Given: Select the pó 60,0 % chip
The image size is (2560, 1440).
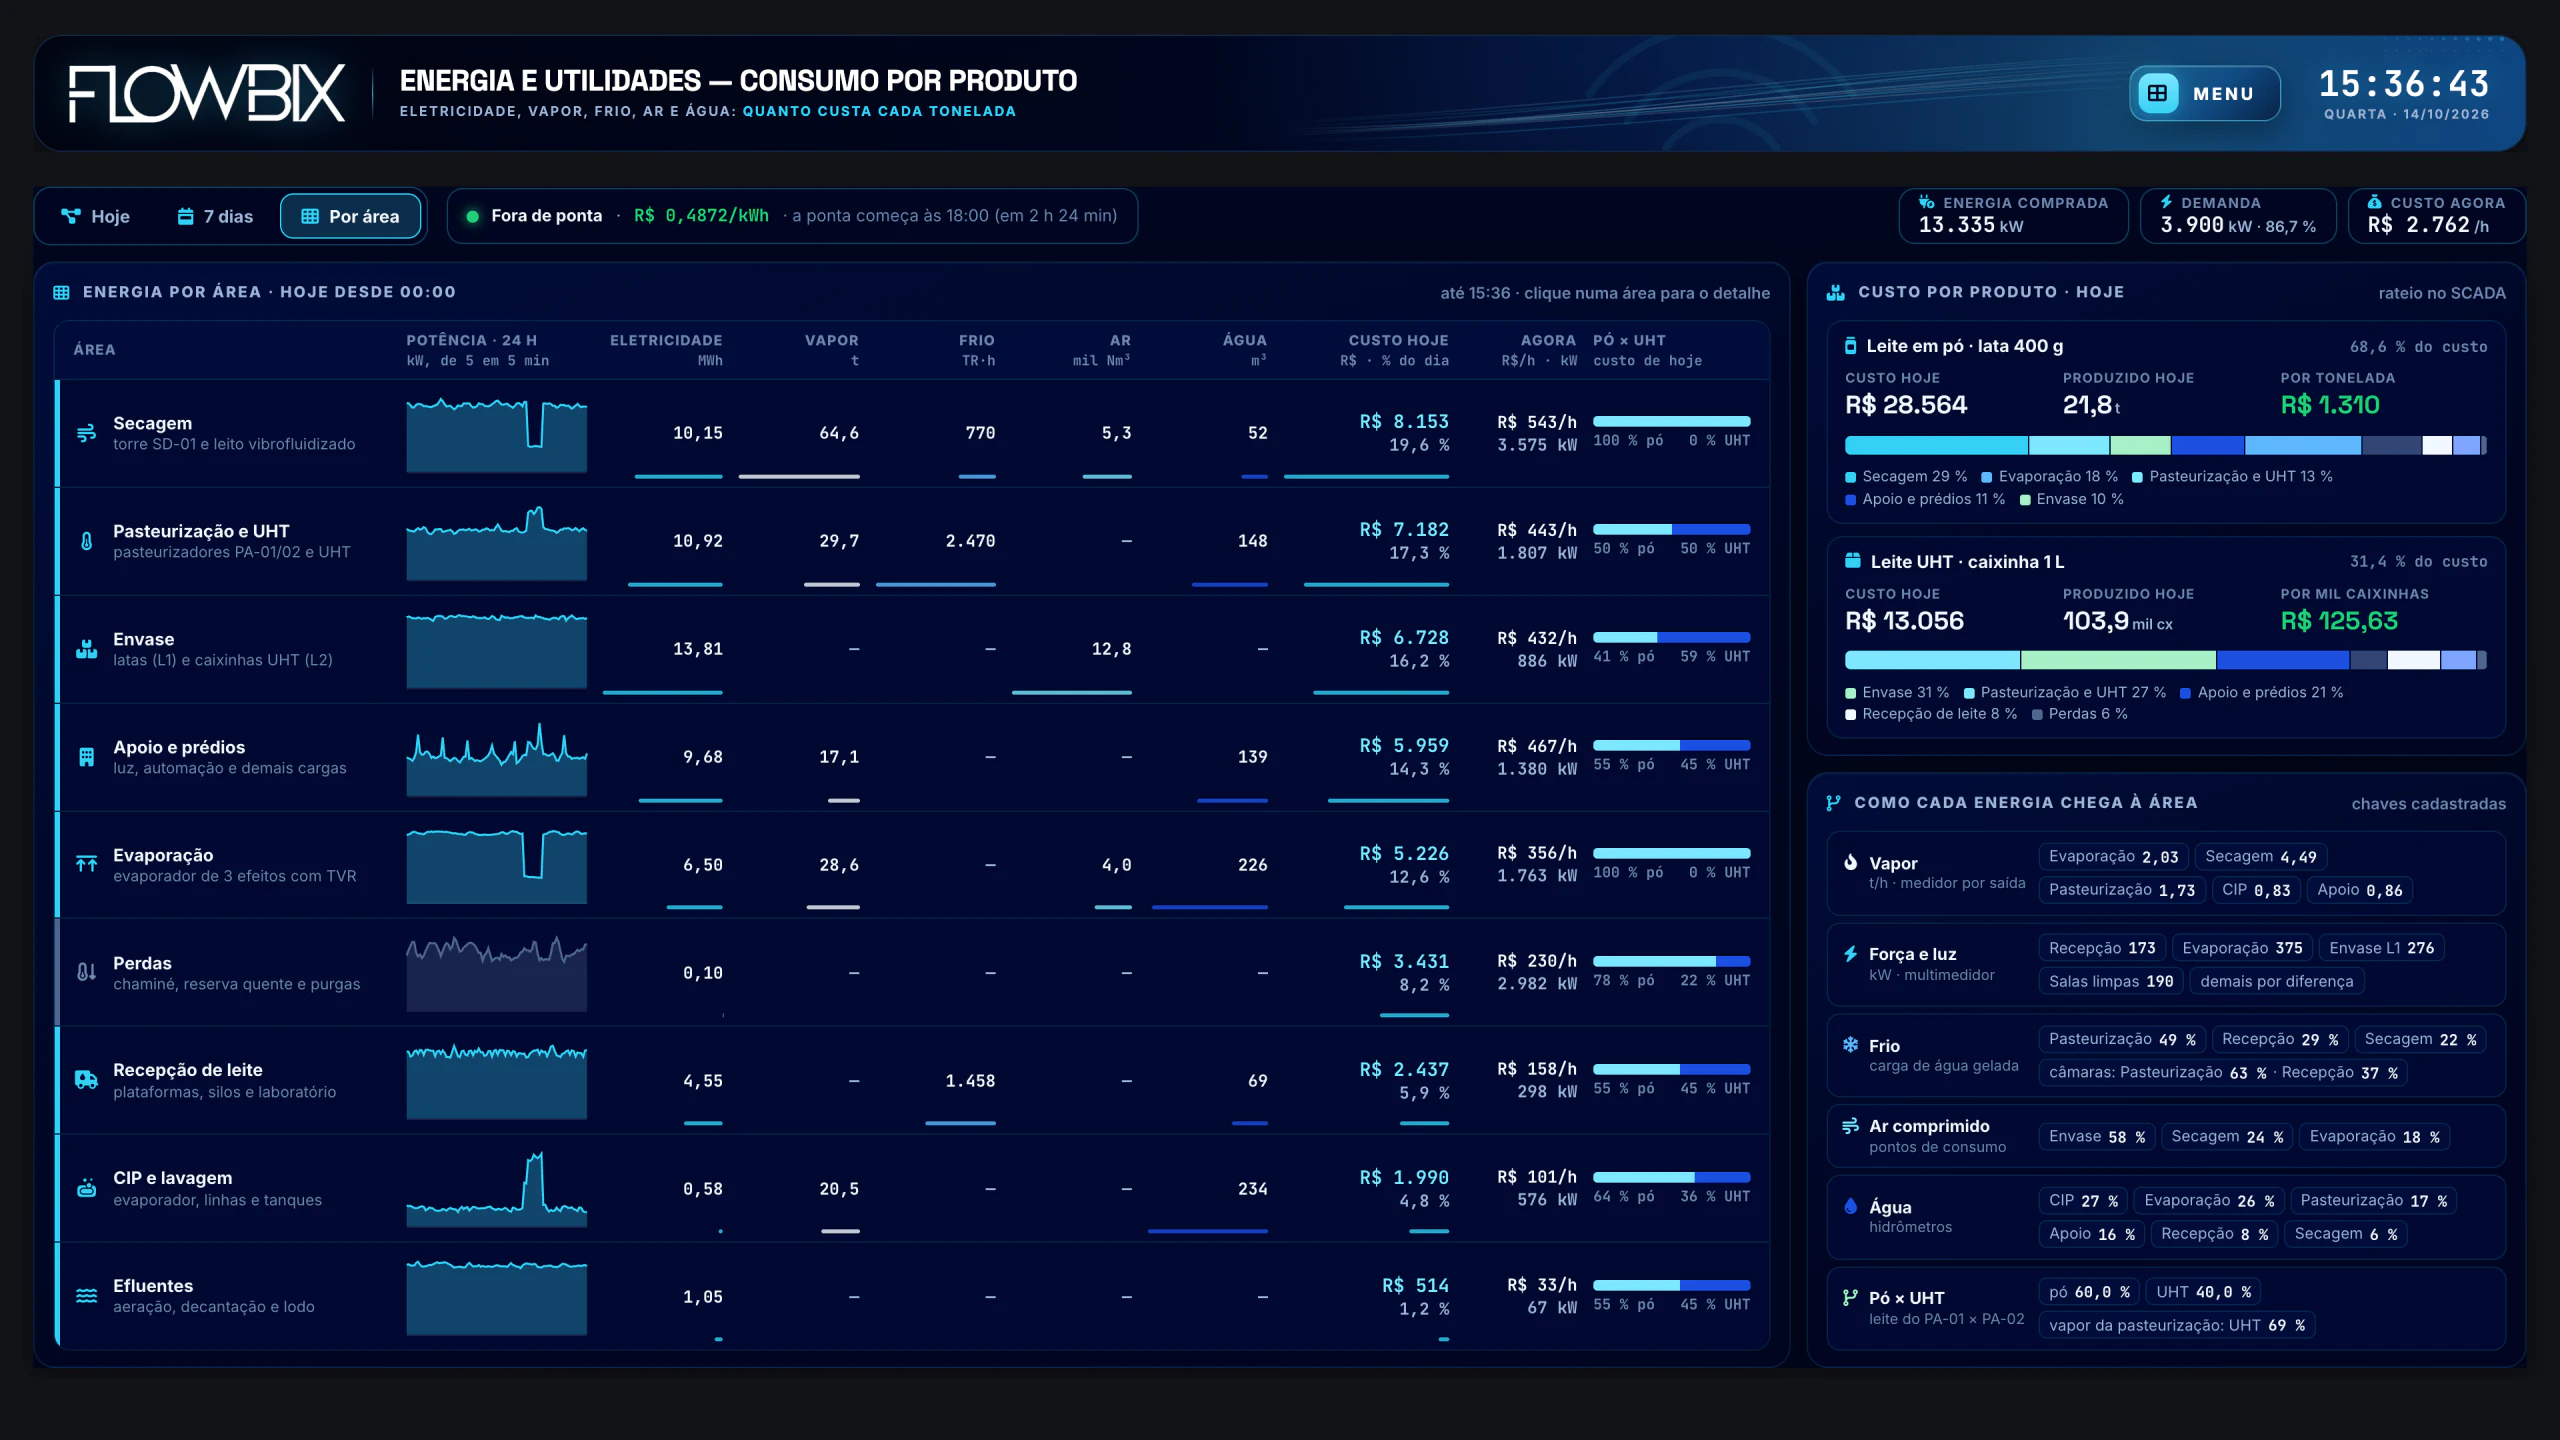Looking at the screenshot, I should click(2088, 1292).
